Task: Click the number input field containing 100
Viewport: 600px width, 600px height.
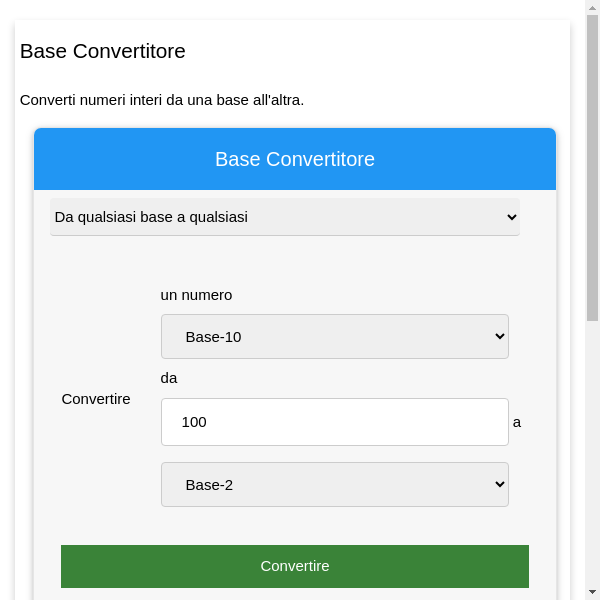Action: pos(334,422)
